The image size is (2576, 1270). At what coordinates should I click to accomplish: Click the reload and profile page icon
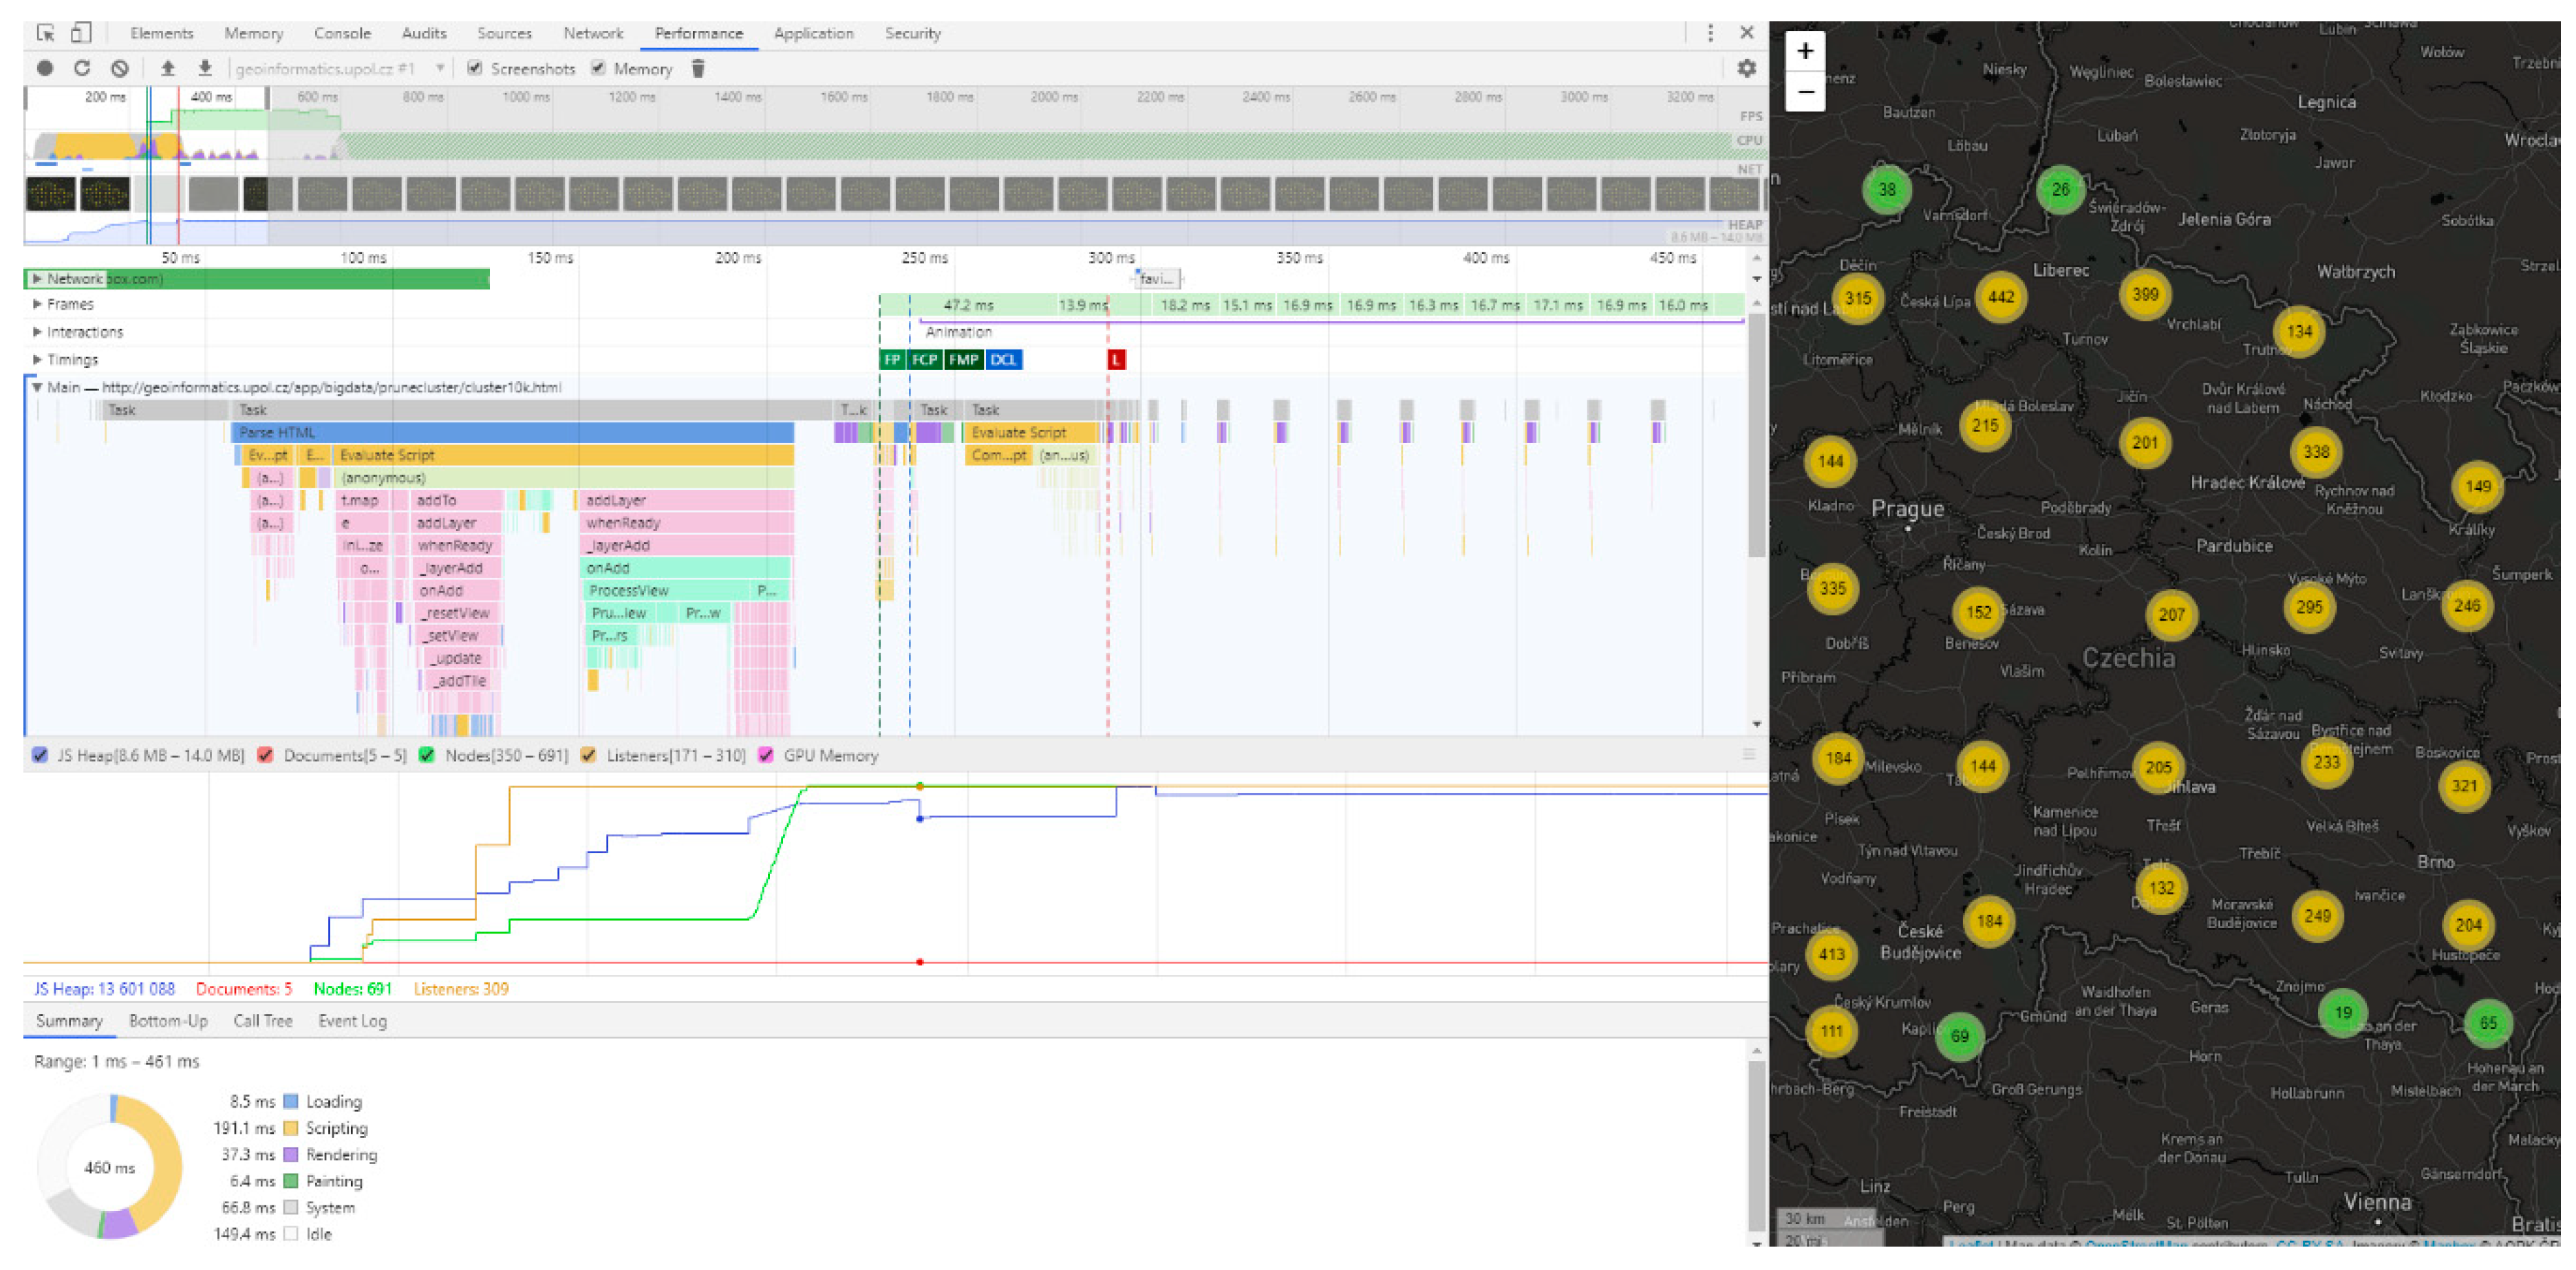pyautogui.click(x=82, y=69)
